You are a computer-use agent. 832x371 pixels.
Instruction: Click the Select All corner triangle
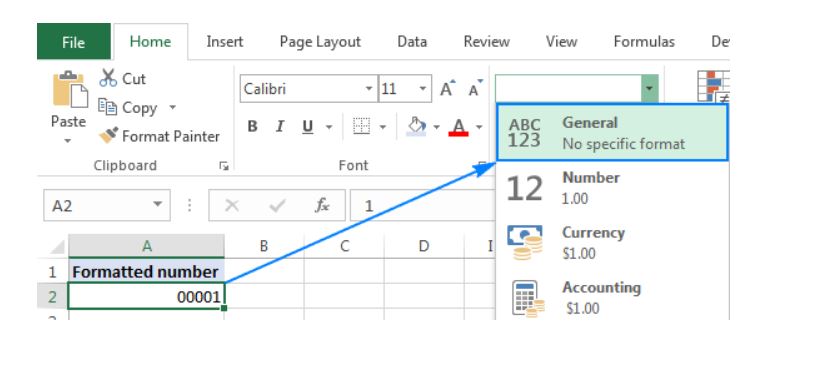(57, 247)
